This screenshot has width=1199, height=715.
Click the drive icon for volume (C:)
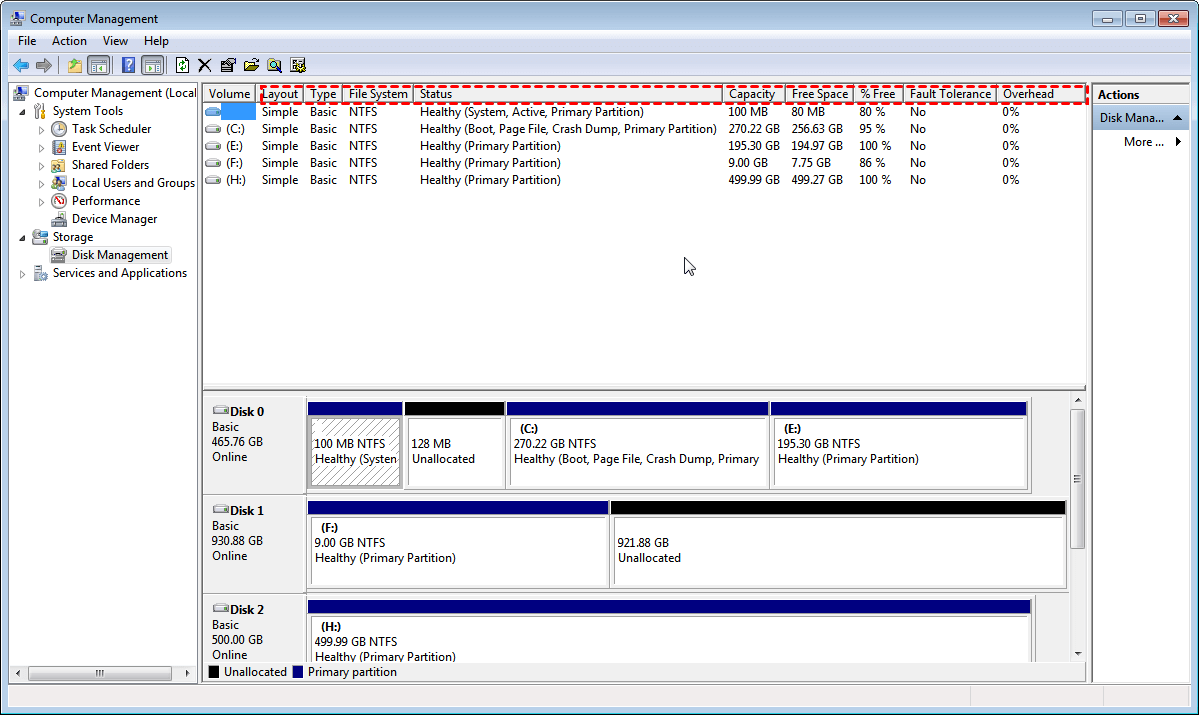pyautogui.click(x=213, y=129)
